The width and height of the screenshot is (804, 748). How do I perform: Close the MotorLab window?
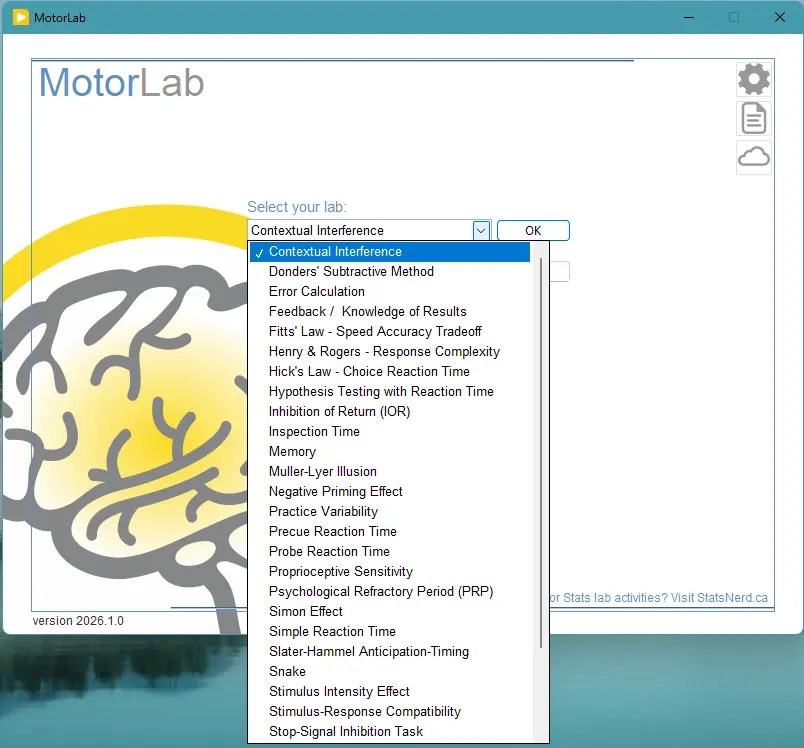[780, 17]
